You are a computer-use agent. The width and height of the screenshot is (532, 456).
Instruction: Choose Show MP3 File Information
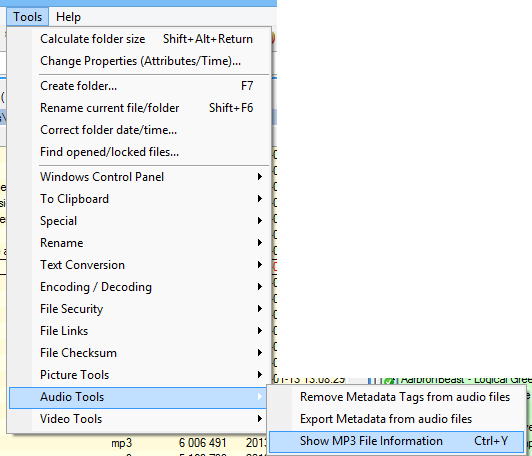pos(397,441)
